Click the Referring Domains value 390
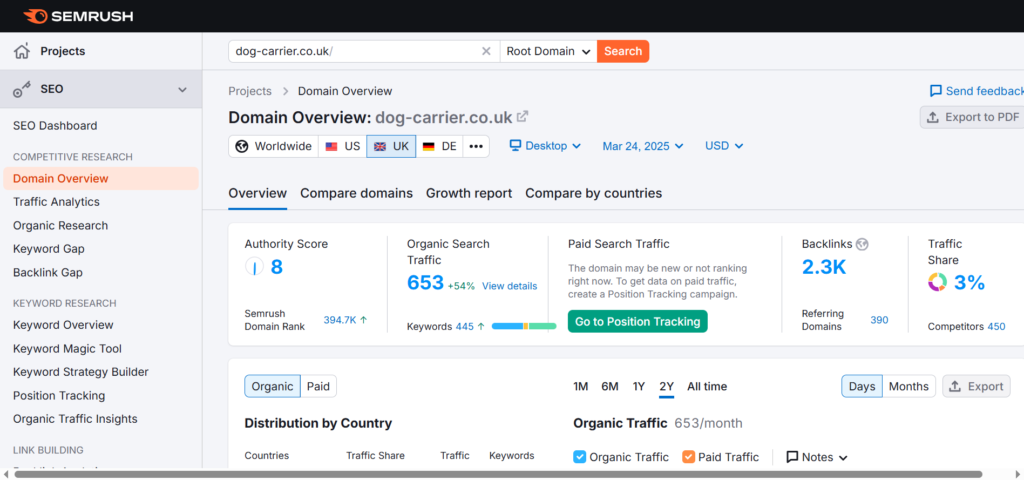Viewport: 1024px width, 480px height. 879,320
